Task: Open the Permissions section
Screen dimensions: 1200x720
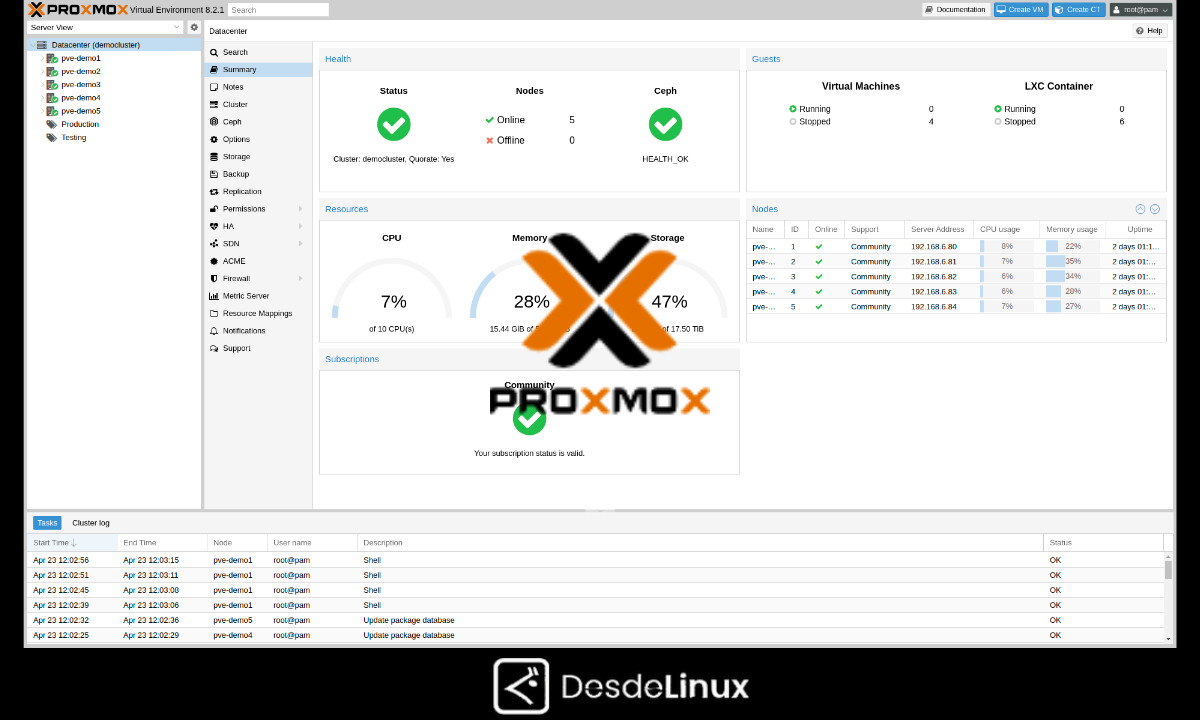Action: tap(257, 209)
